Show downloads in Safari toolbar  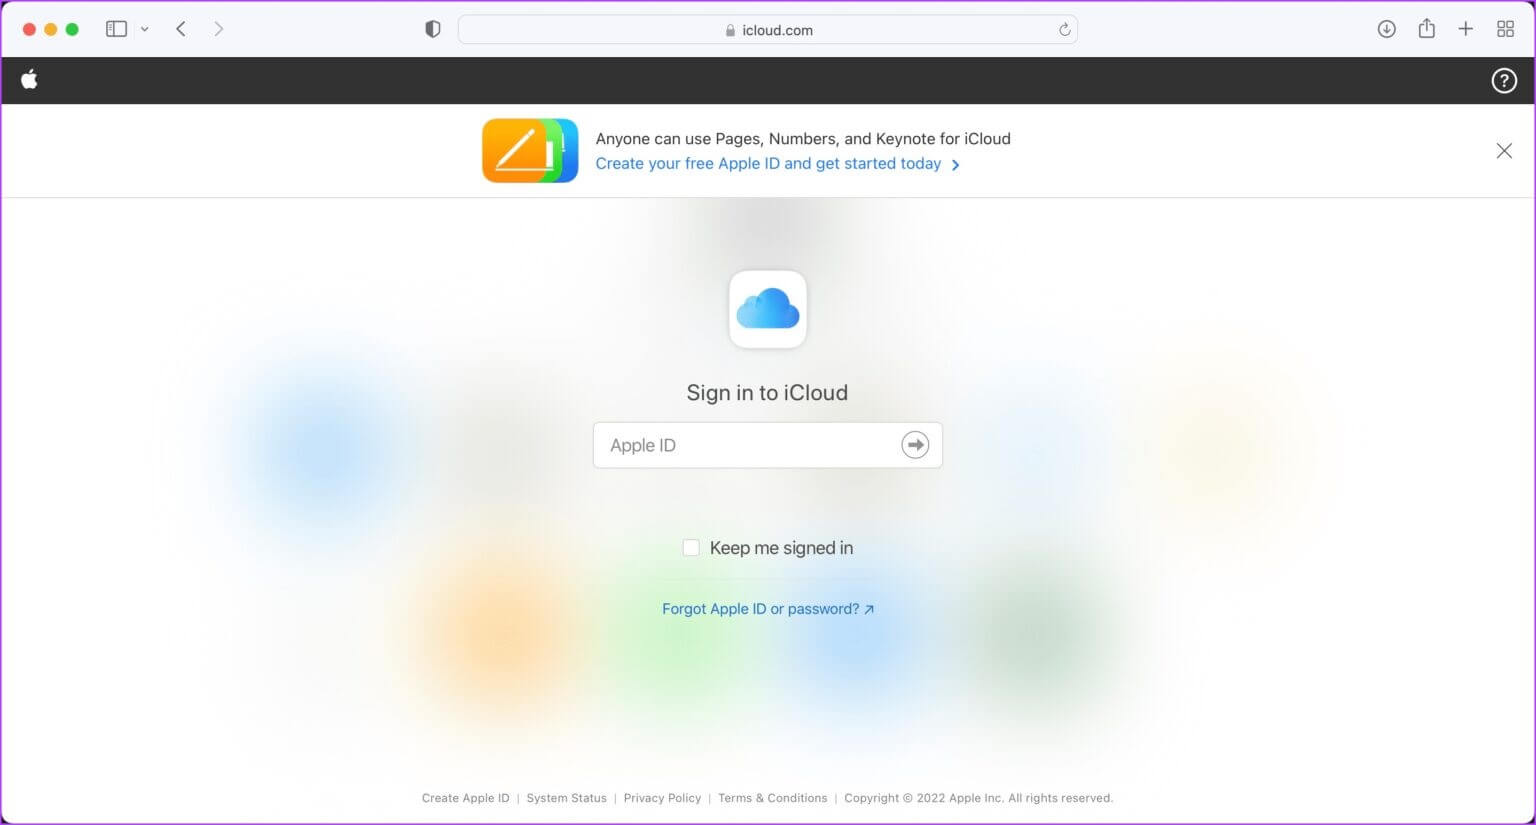[1386, 29]
